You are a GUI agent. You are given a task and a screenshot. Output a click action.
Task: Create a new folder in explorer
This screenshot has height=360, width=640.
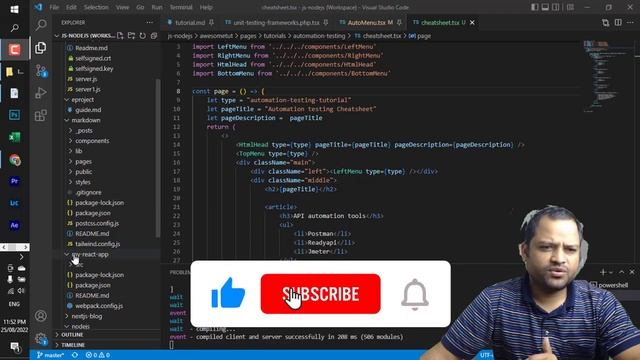tap(131, 36)
